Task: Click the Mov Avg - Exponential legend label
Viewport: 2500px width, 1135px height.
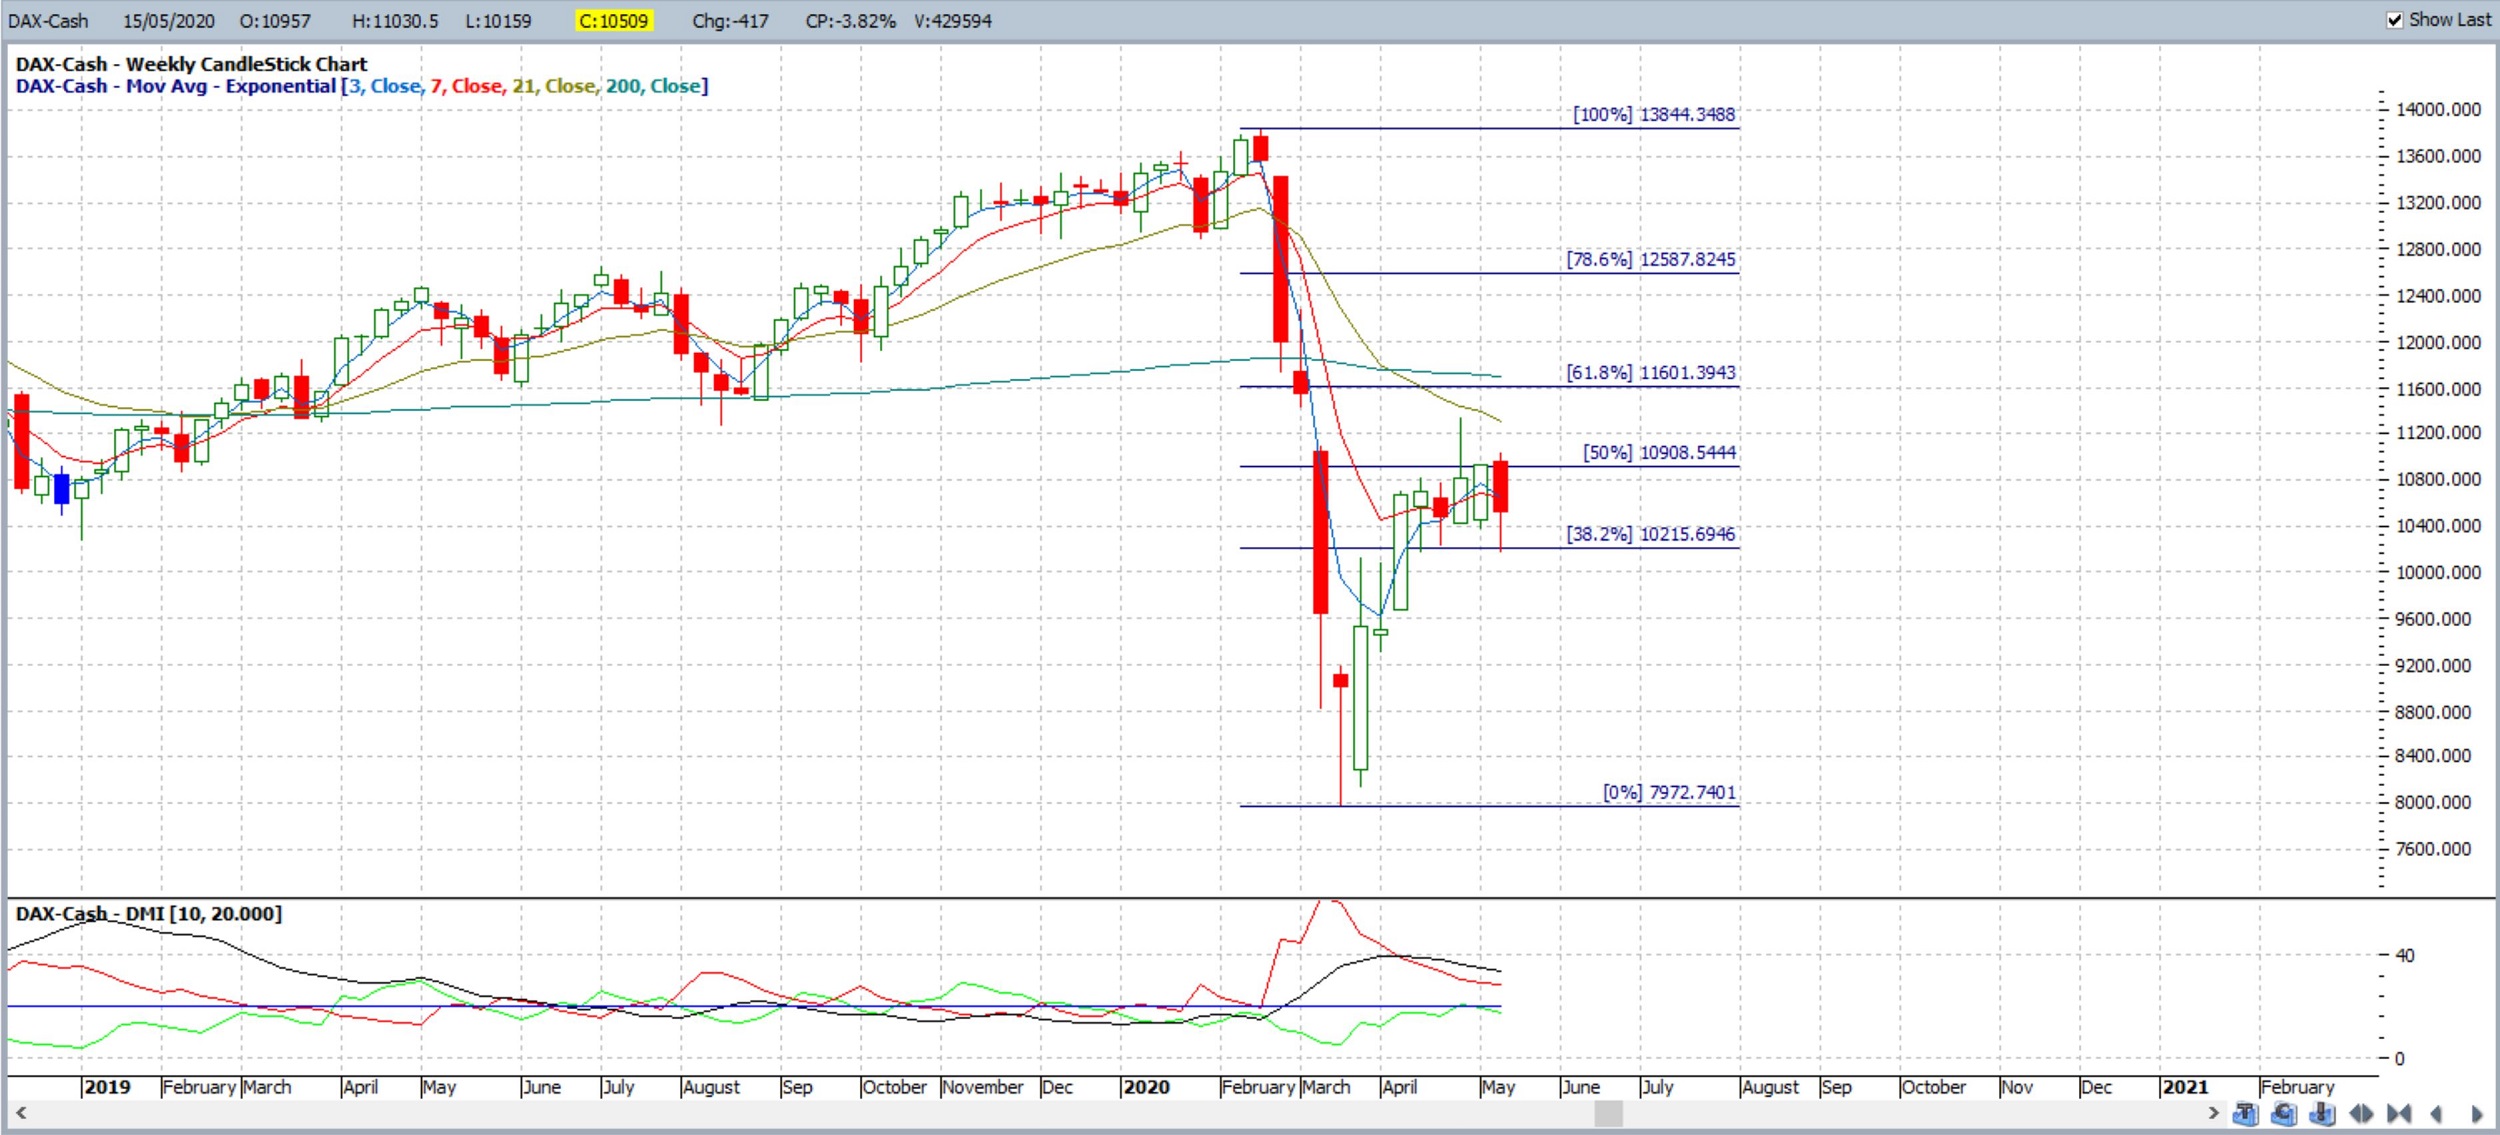Action: point(231,86)
